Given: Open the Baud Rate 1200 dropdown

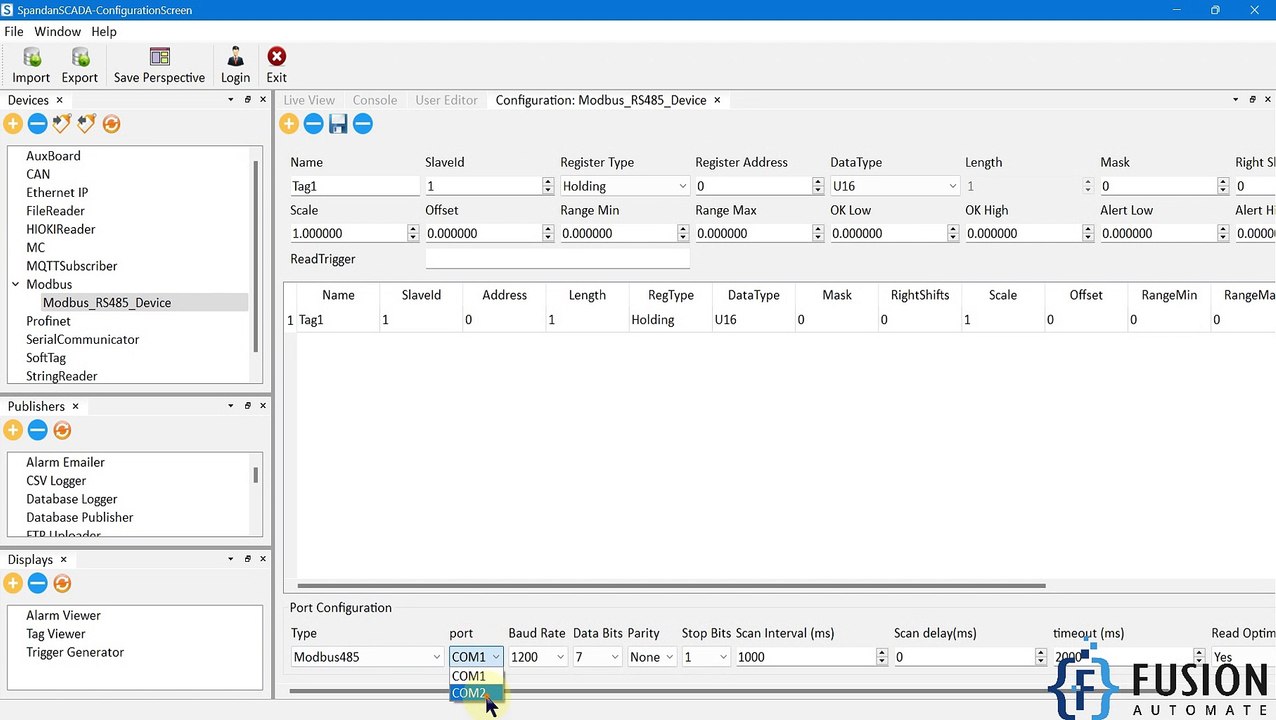Looking at the screenshot, I should coord(538,657).
